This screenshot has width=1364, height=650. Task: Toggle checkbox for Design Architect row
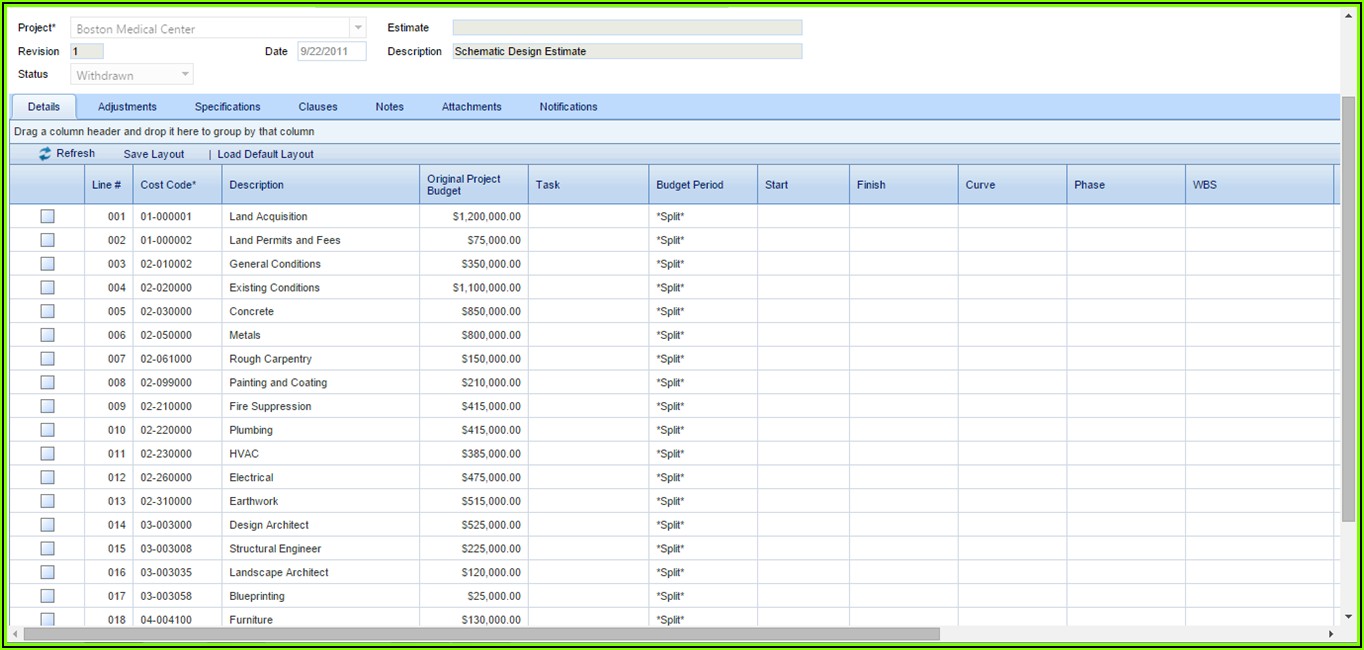(x=47, y=525)
